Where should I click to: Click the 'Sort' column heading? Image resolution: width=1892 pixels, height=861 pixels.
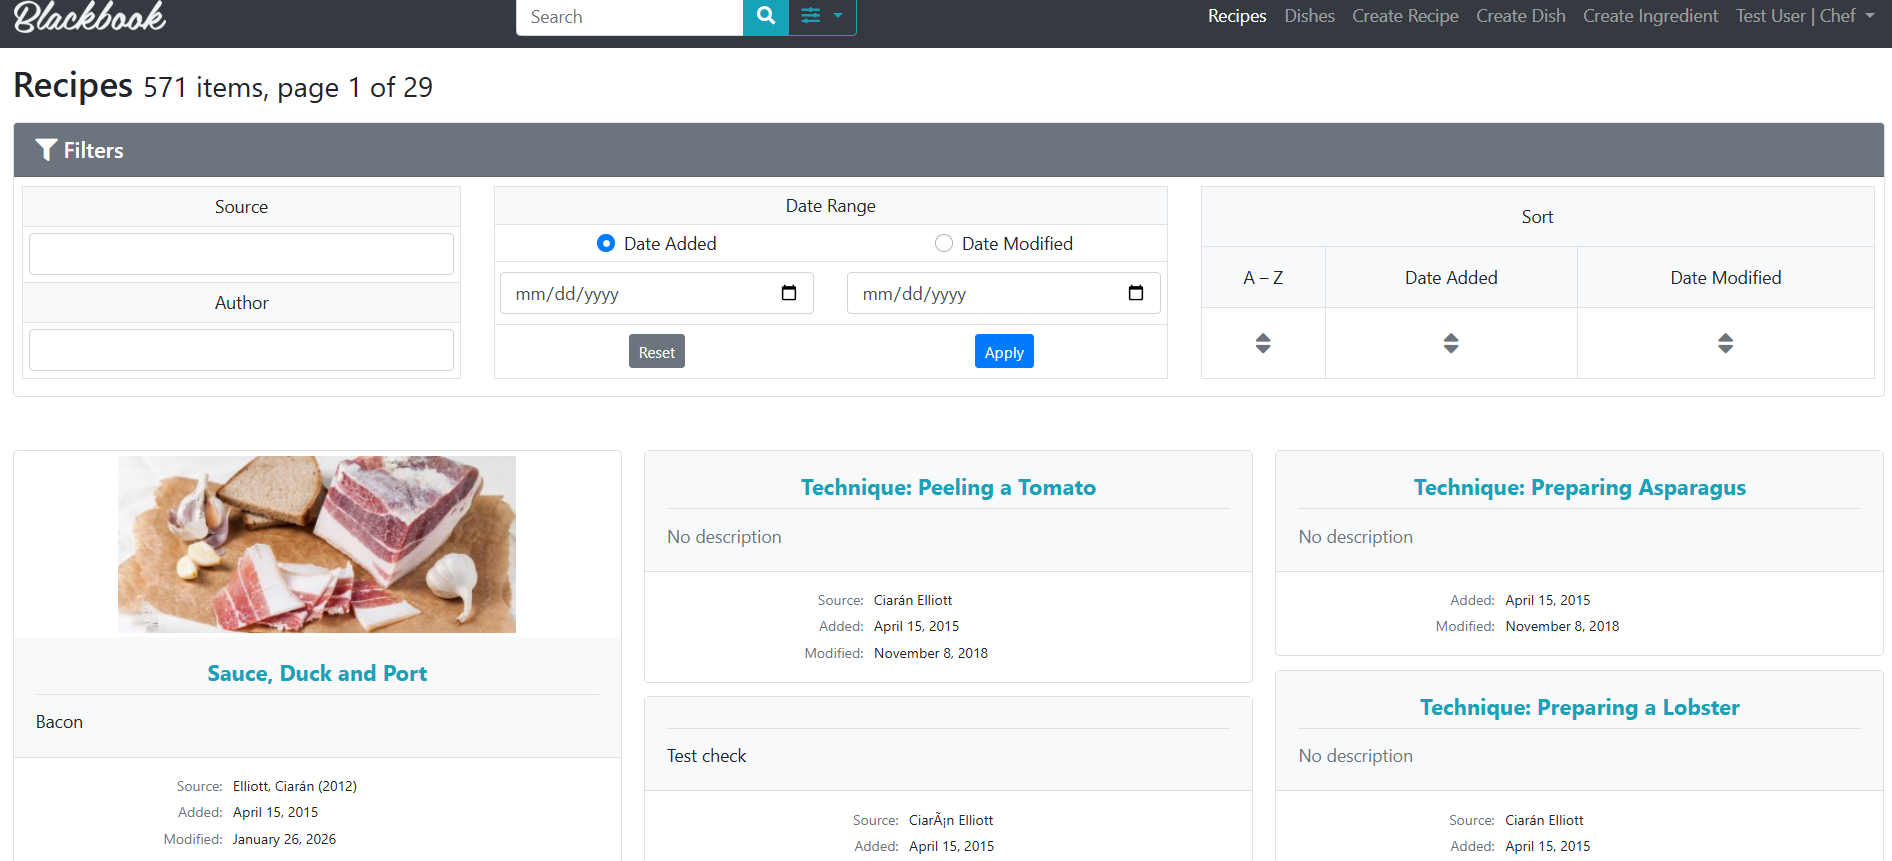[1537, 217]
